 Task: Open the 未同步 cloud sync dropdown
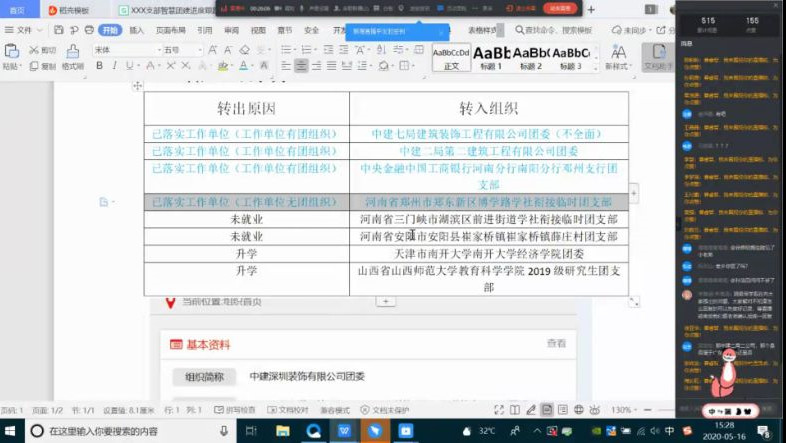(x=631, y=30)
